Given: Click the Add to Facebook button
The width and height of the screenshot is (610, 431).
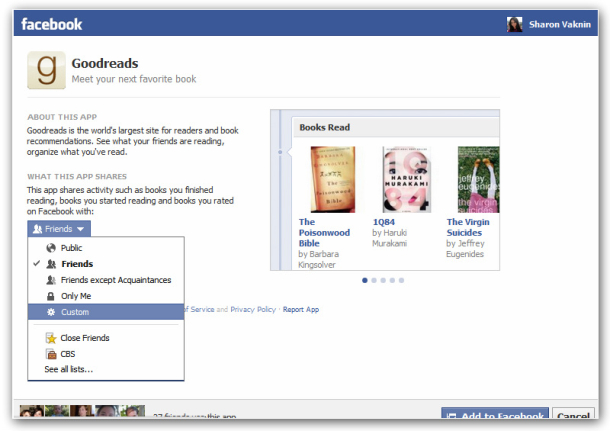Looking at the screenshot, I should coord(495,414).
